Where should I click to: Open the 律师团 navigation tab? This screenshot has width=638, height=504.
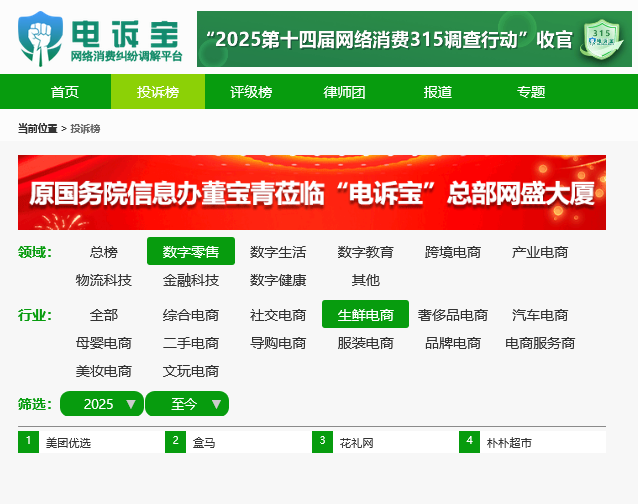(344, 92)
